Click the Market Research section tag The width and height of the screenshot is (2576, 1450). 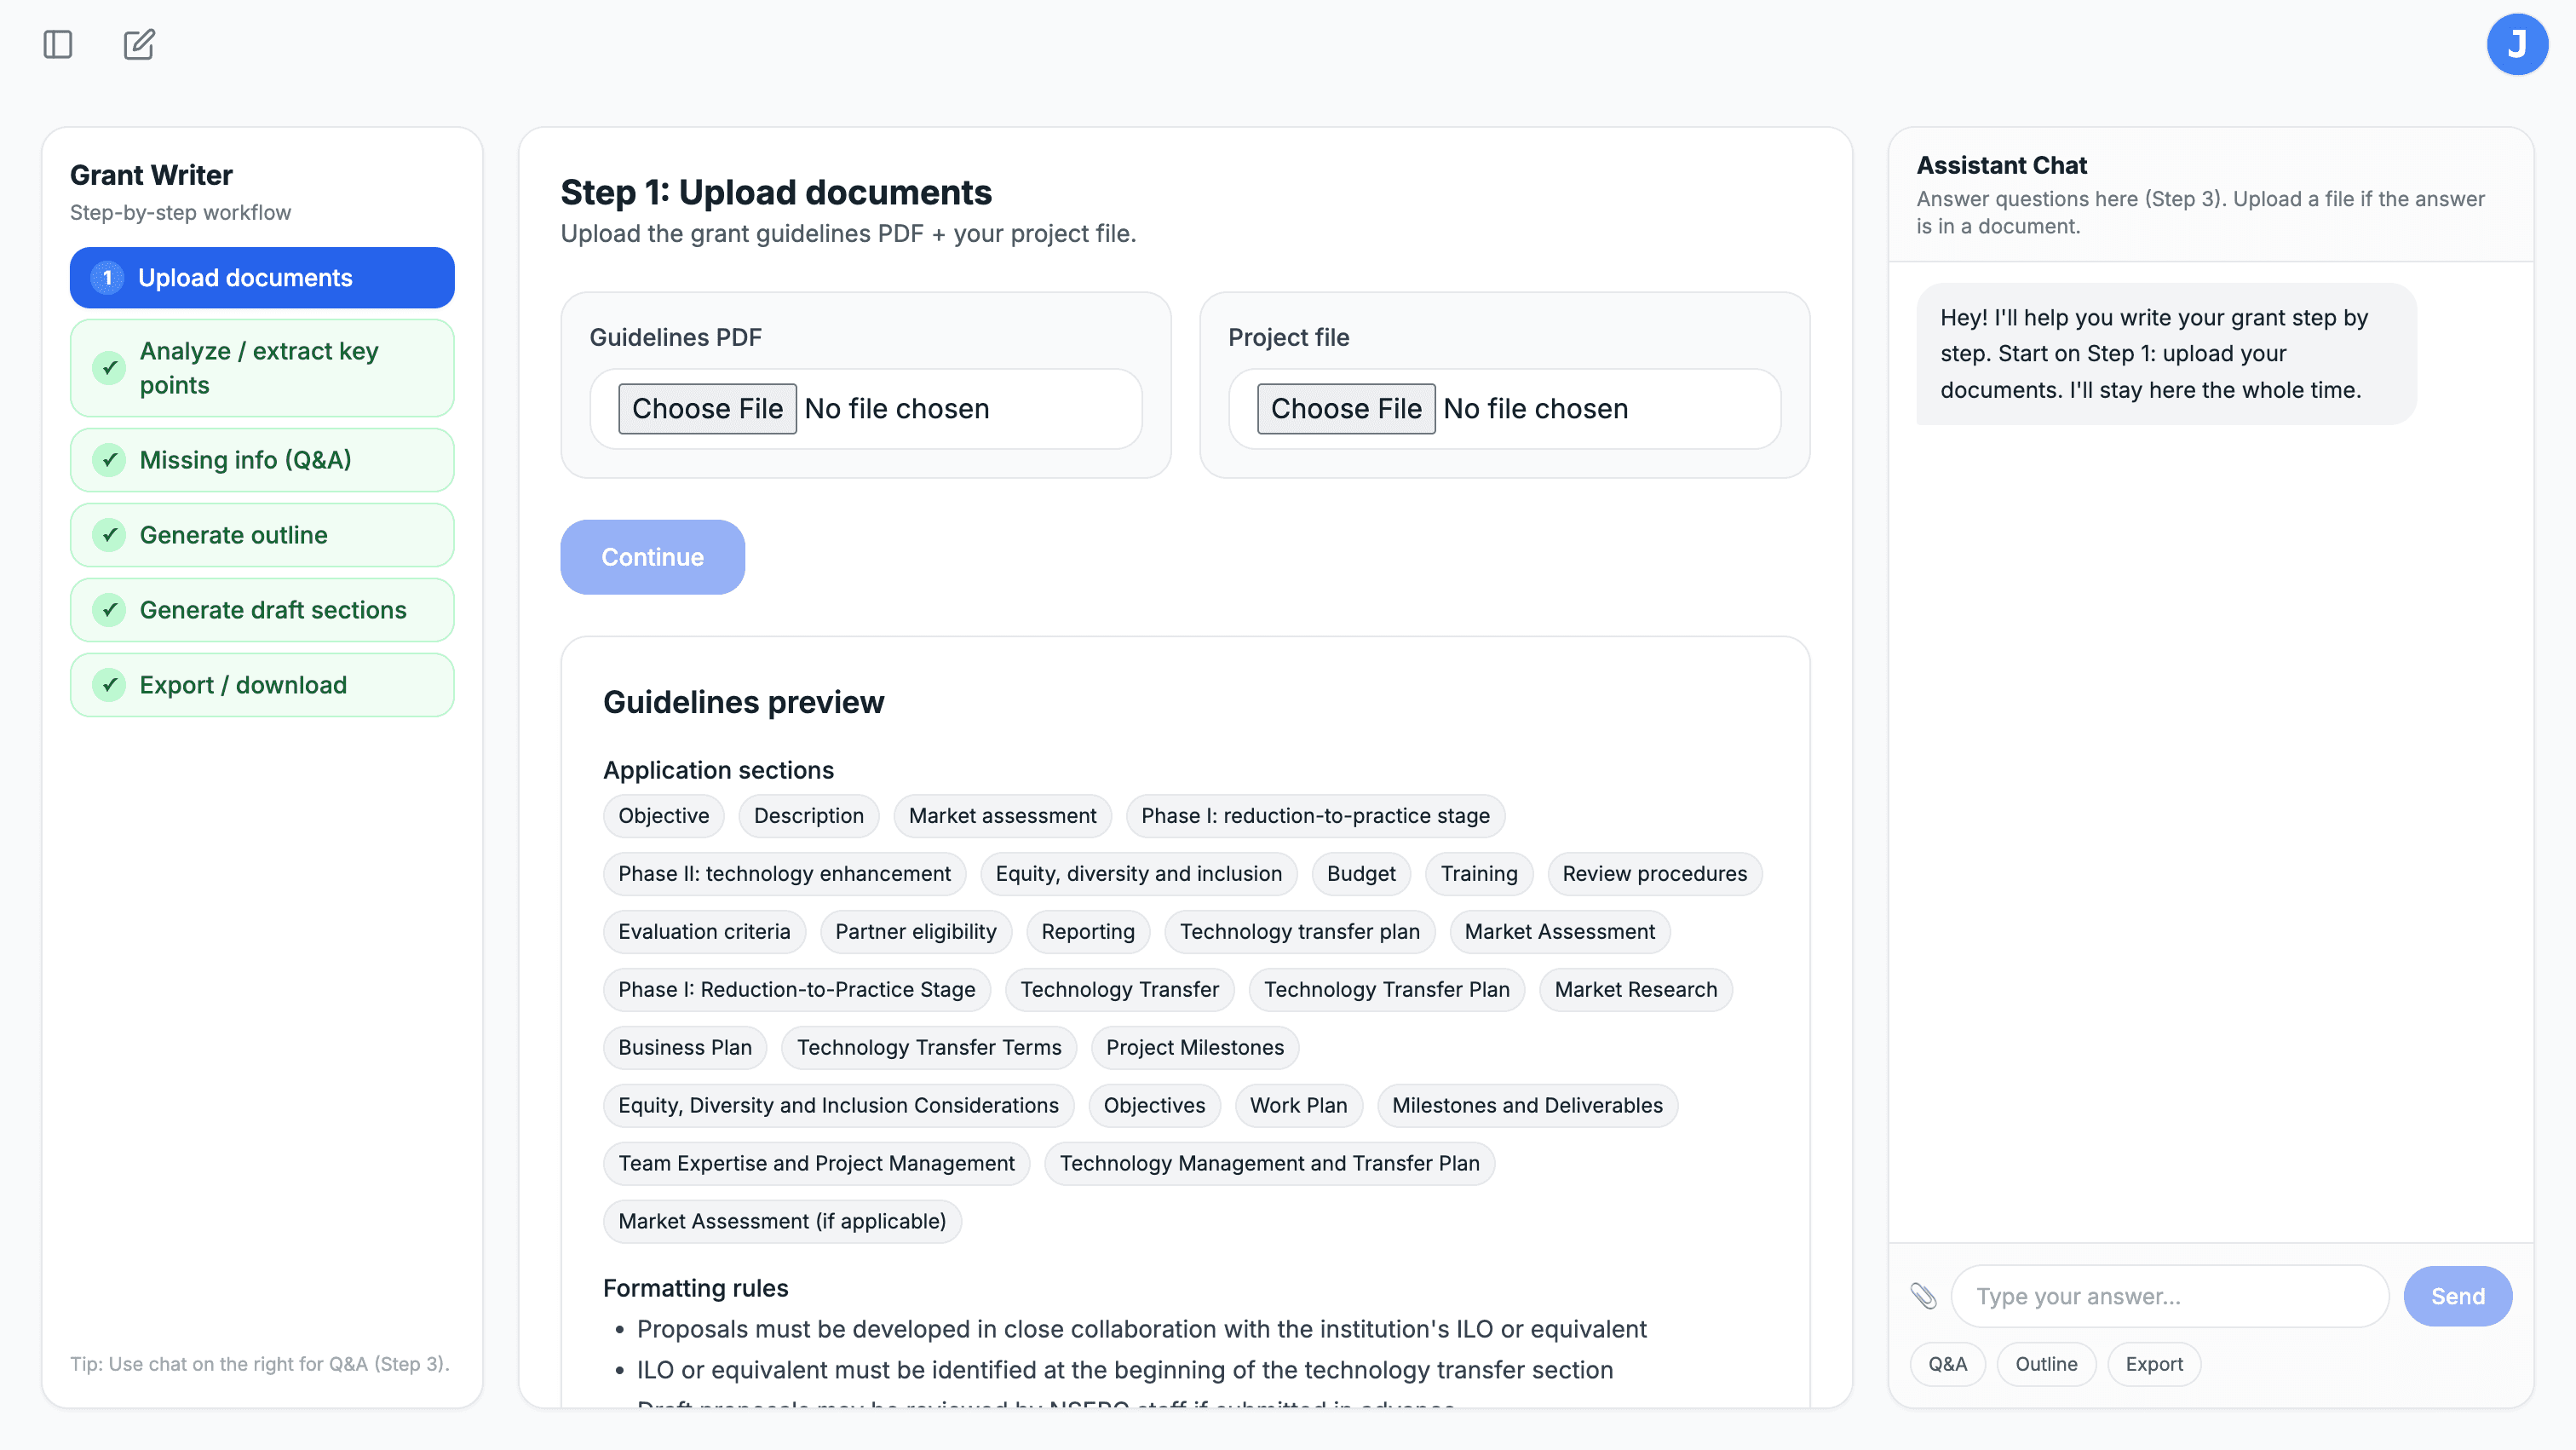(x=1636, y=989)
